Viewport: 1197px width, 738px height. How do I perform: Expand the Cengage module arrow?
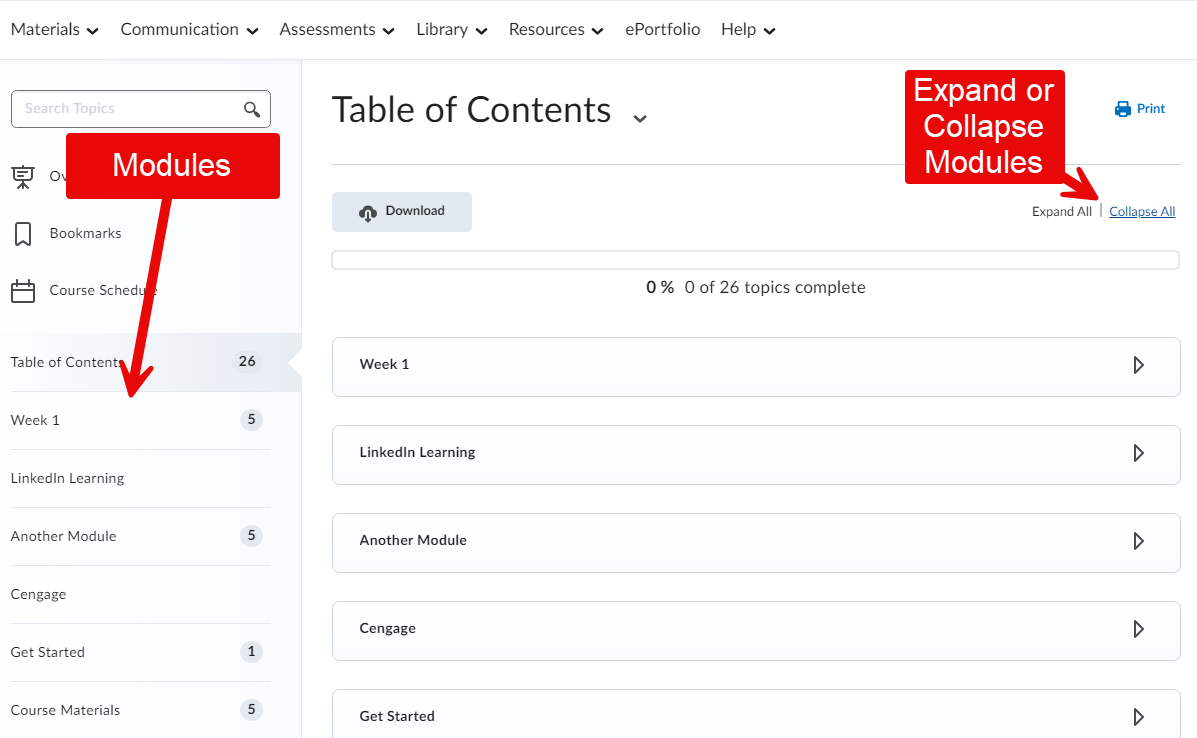(x=1138, y=629)
